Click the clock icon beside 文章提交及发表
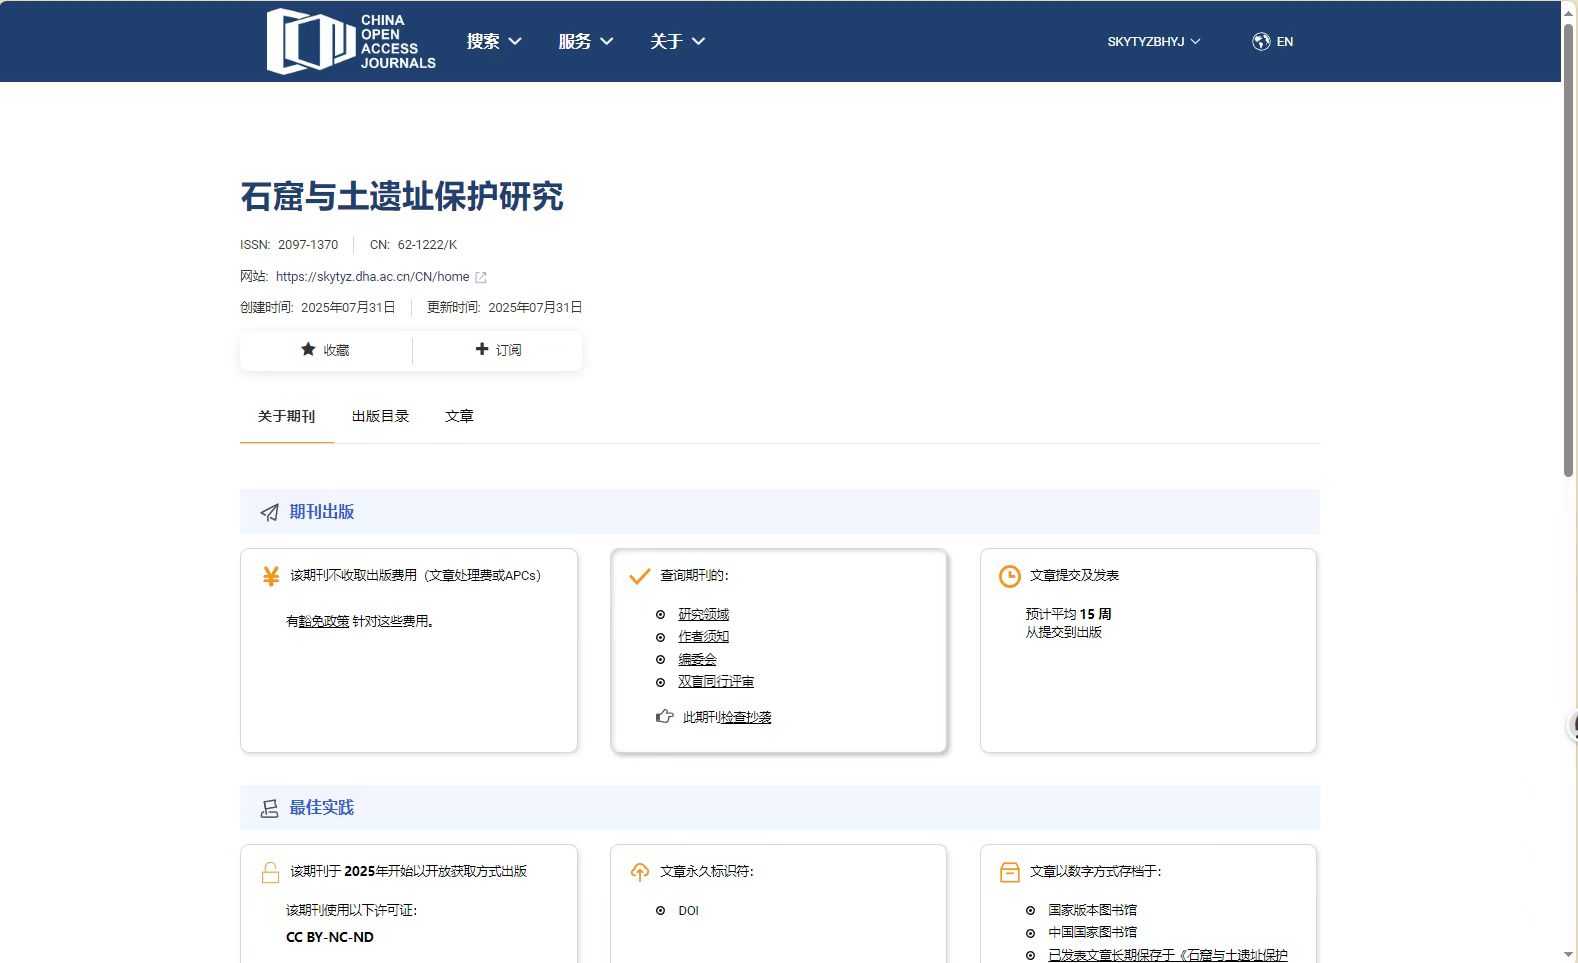 (x=1010, y=576)
